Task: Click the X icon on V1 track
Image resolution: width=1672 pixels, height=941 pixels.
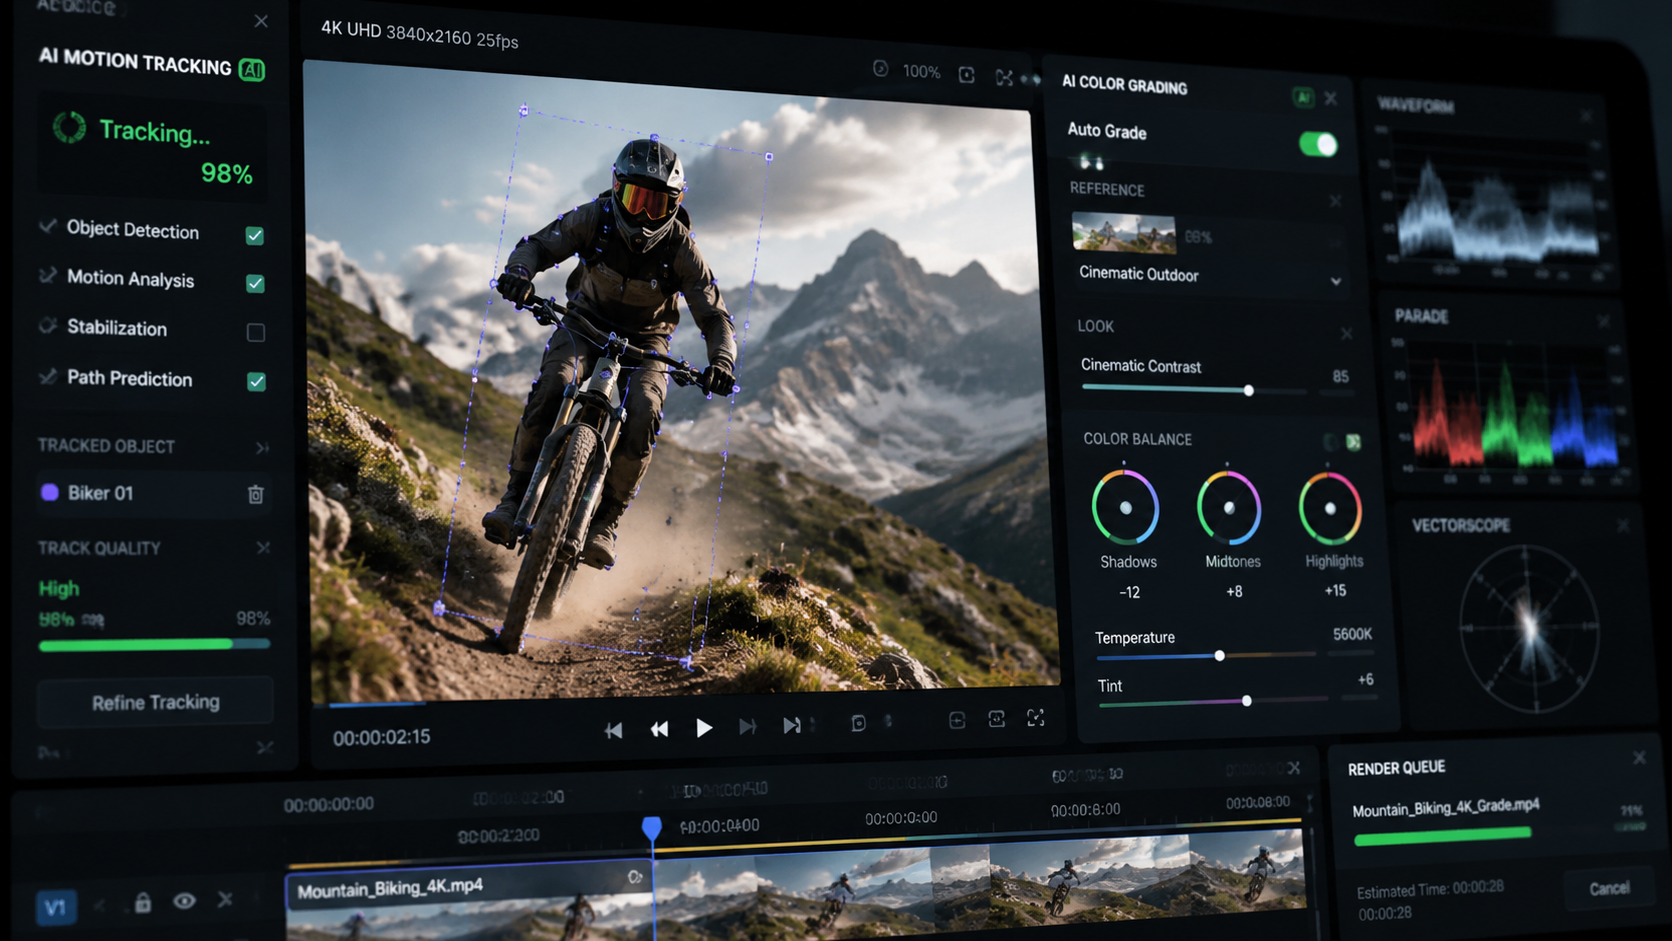Action: click(x=225, y=900)
